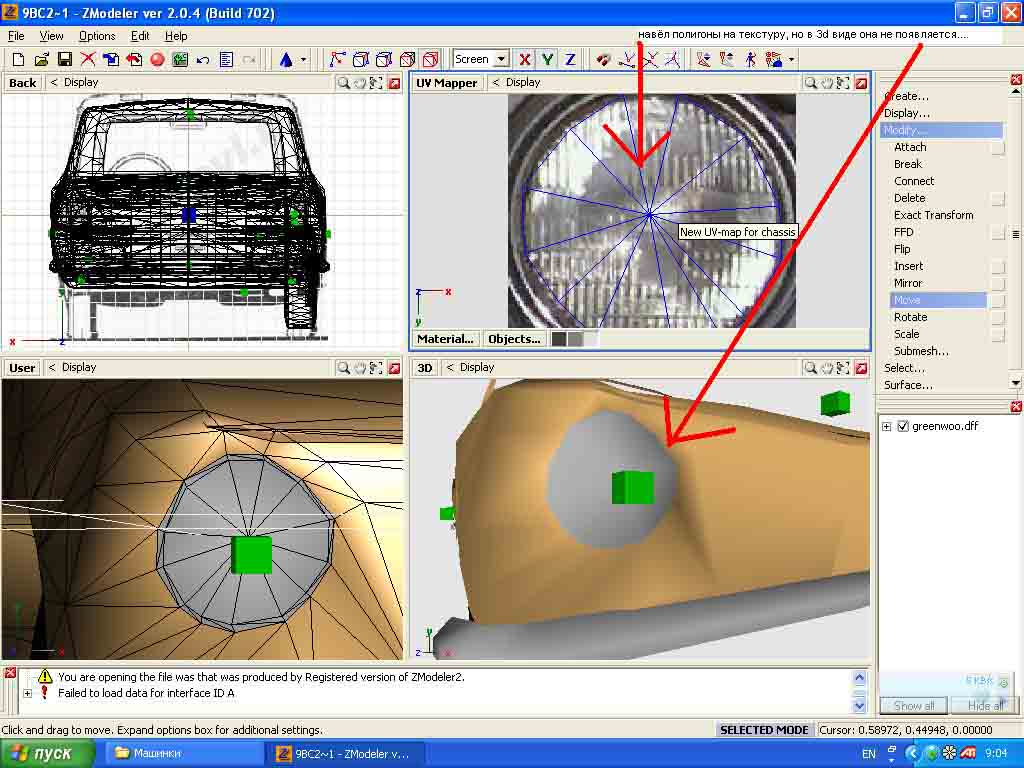Toggle the Z axis constraint button

coord(570,60)
